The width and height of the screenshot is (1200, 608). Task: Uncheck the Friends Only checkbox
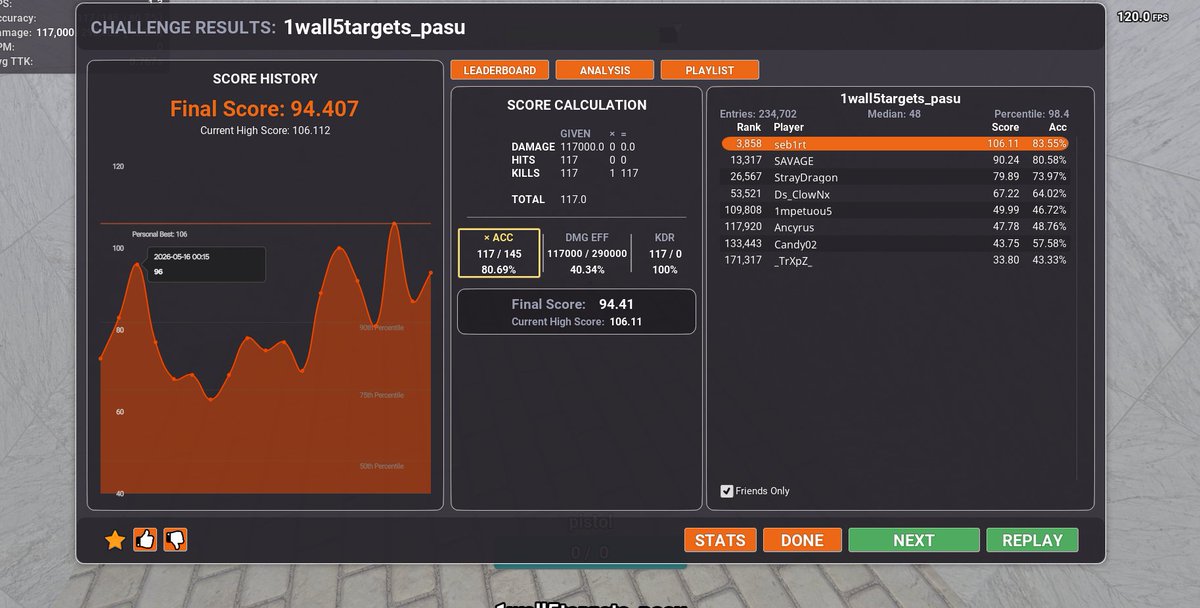click(x=727, y=491)
